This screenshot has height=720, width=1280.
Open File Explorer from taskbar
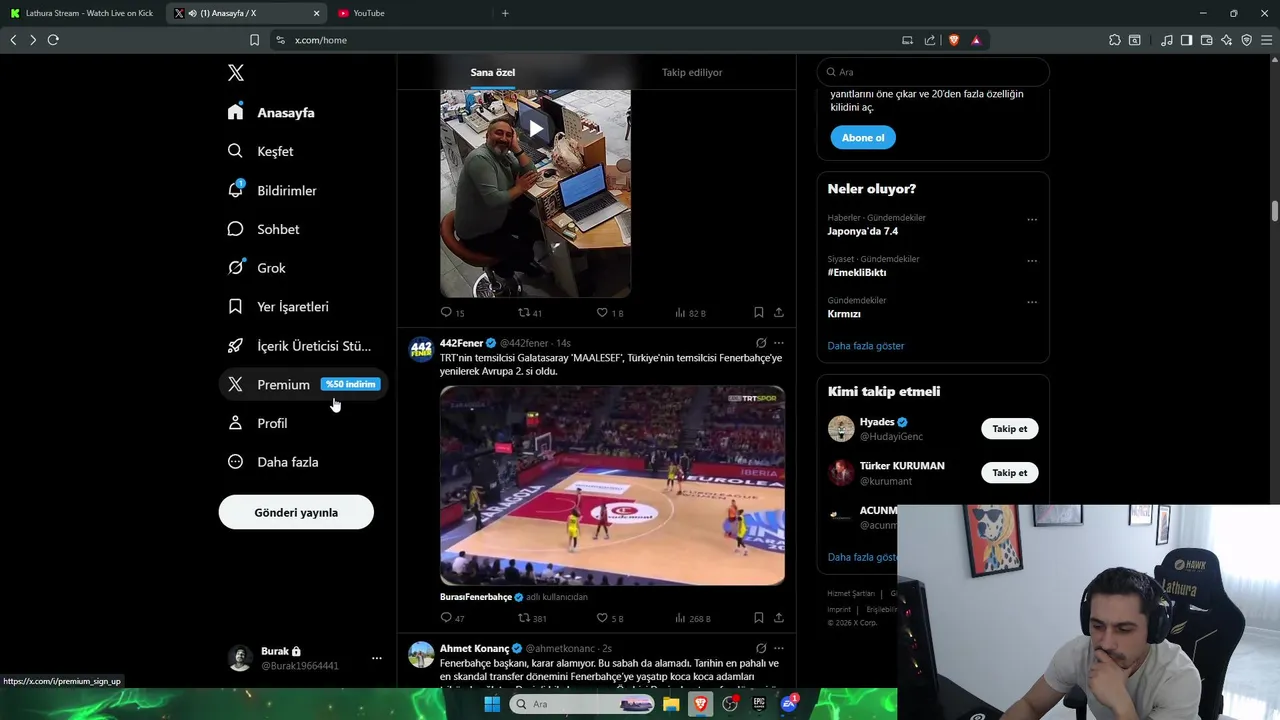click(671, 704)
